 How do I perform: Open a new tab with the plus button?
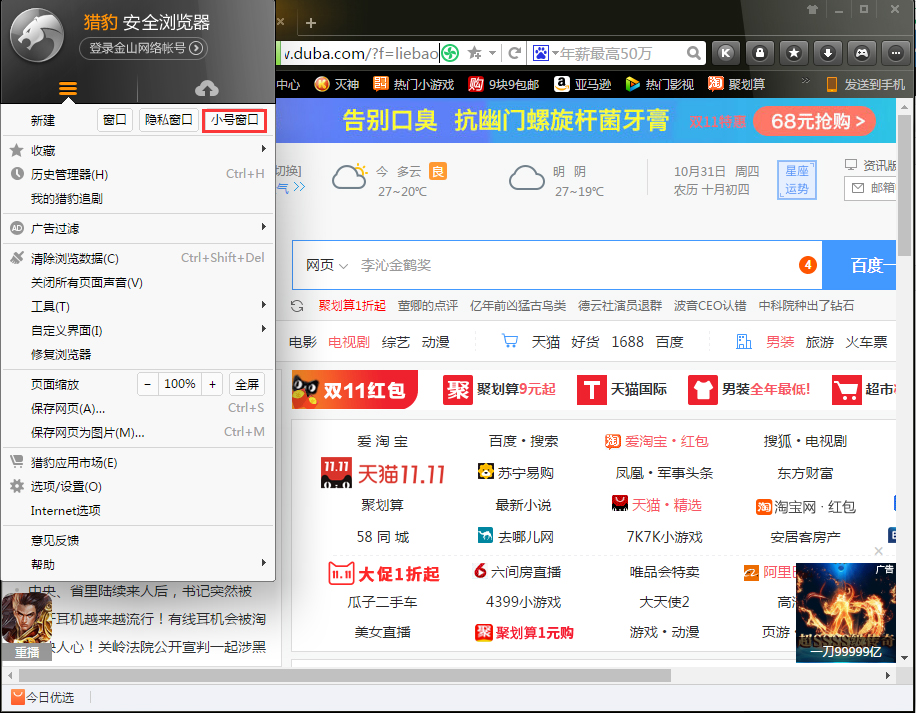pos(310,20)
